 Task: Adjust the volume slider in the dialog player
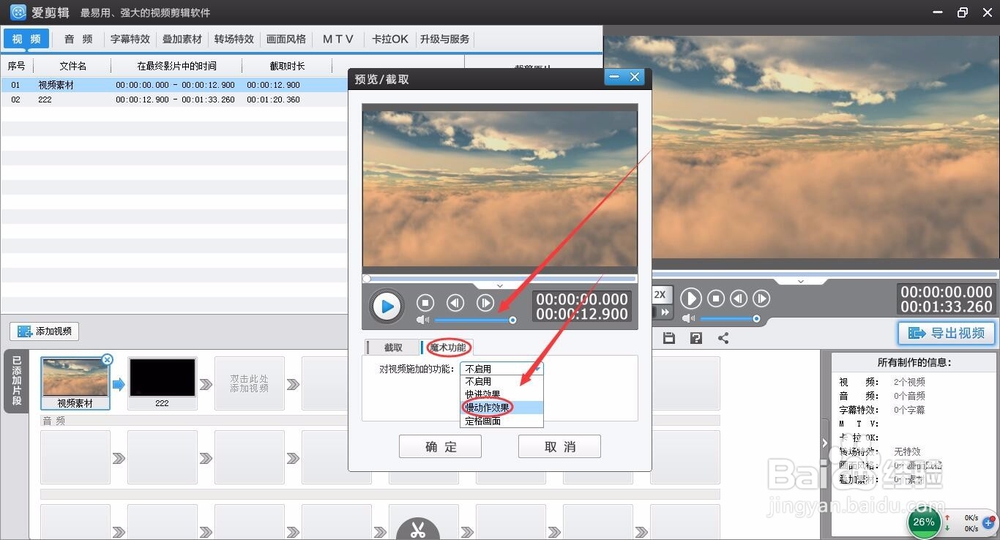[474, 319]
